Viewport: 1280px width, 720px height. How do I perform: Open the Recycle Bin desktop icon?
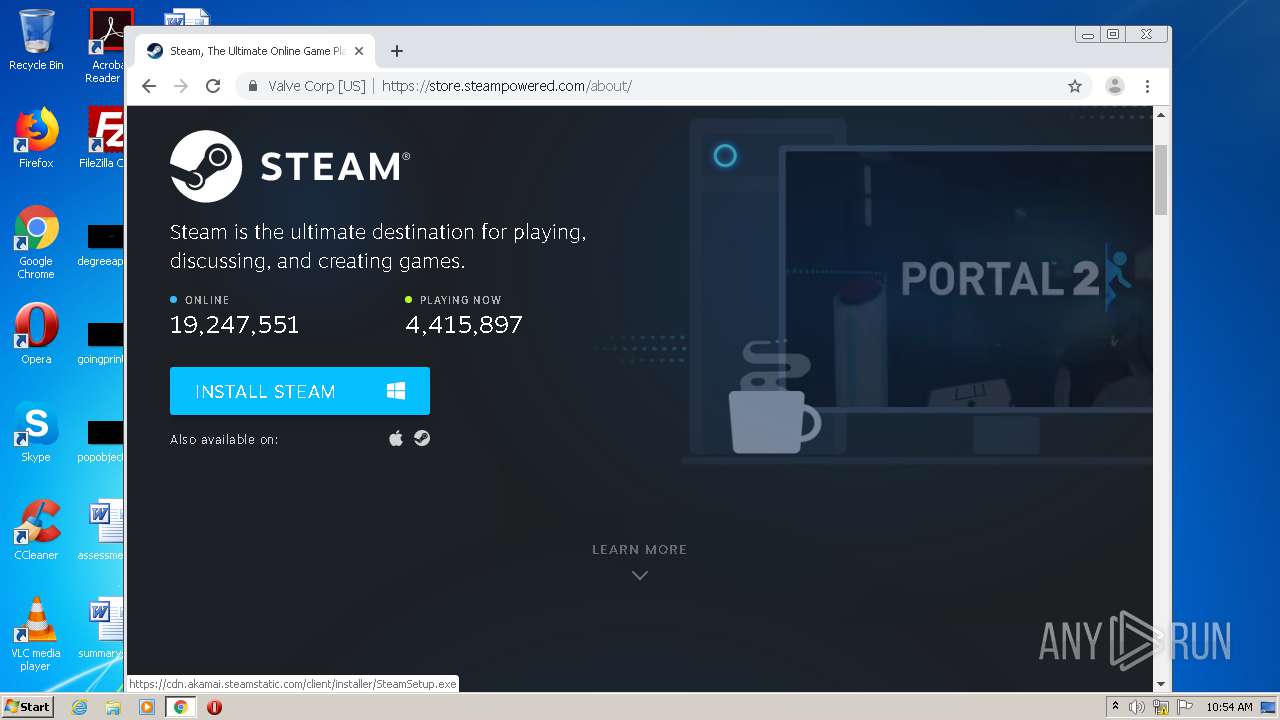(x=36, y=40)
